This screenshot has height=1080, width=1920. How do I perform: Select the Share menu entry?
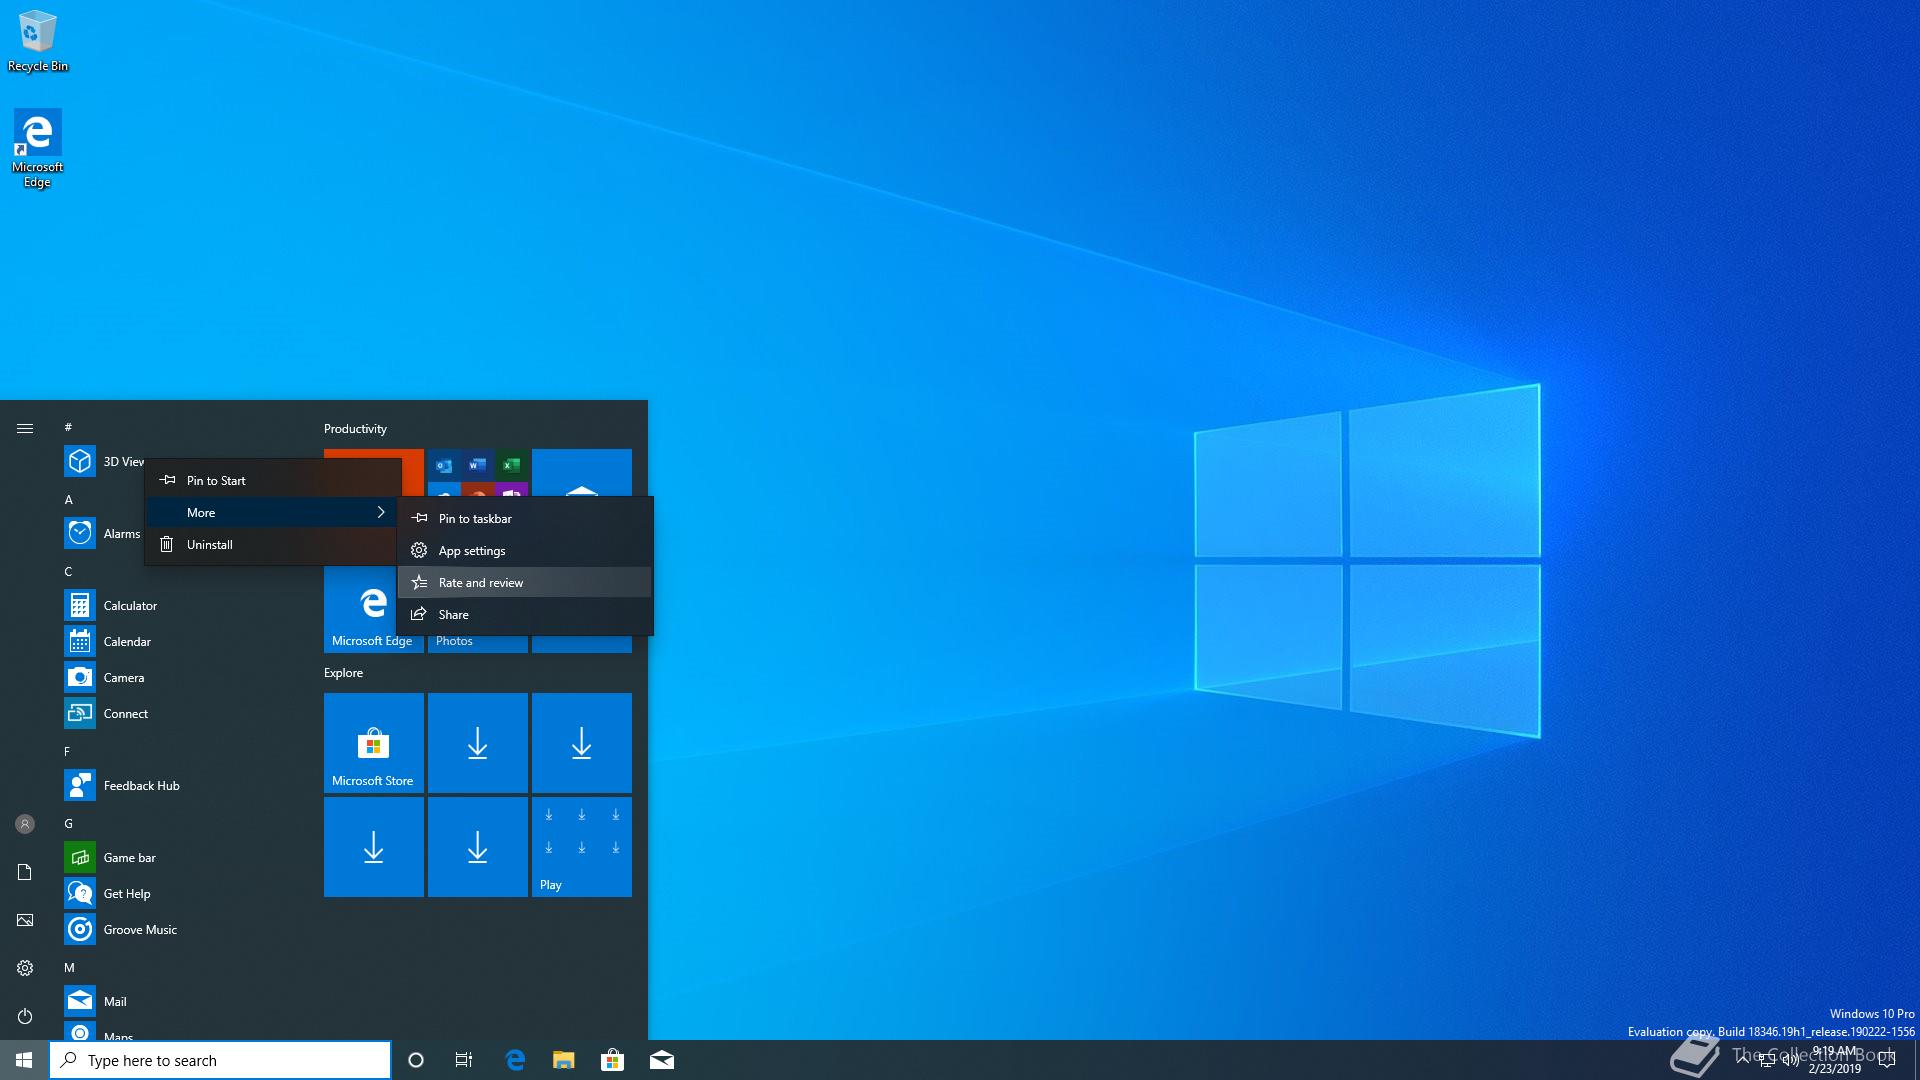pyautogui.click(x=453, y=615)
